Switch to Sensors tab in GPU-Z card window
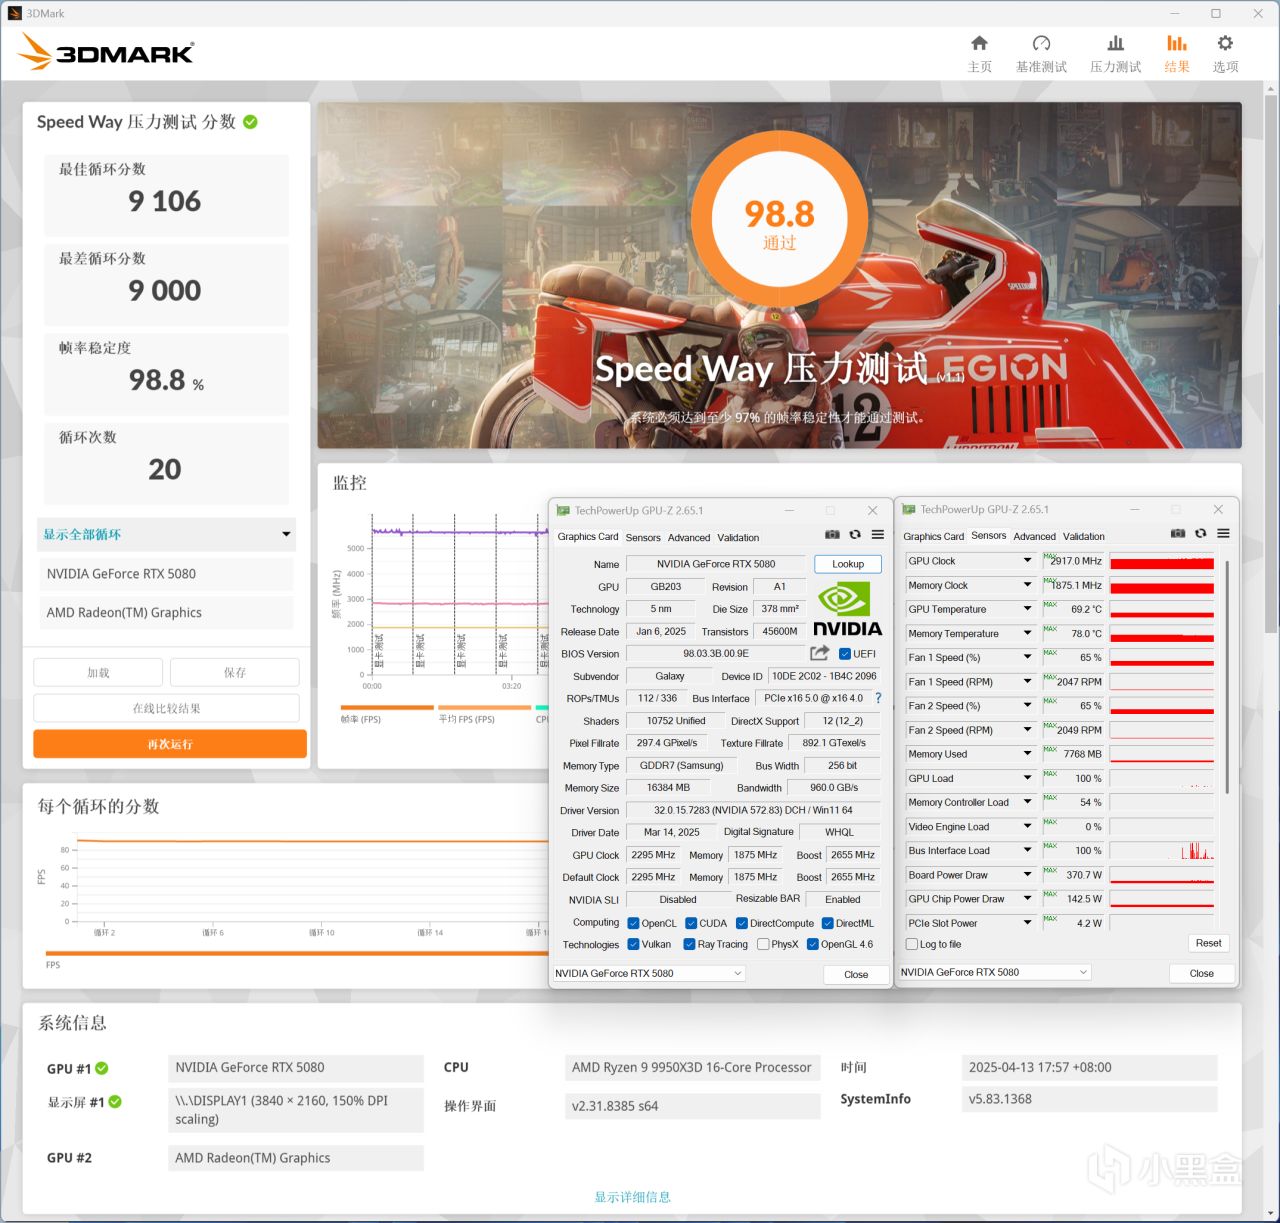 coord(643,537)
